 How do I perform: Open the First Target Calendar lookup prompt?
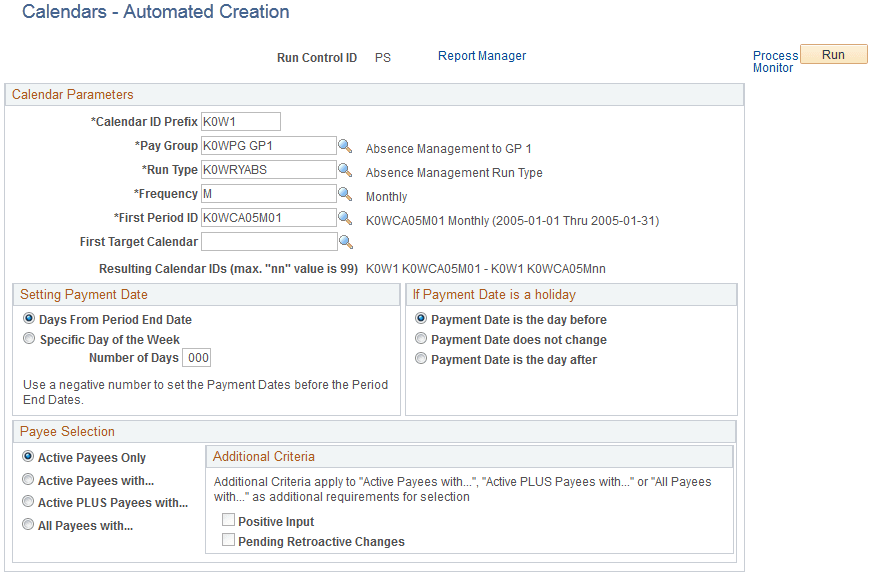[x=345, y=241]
